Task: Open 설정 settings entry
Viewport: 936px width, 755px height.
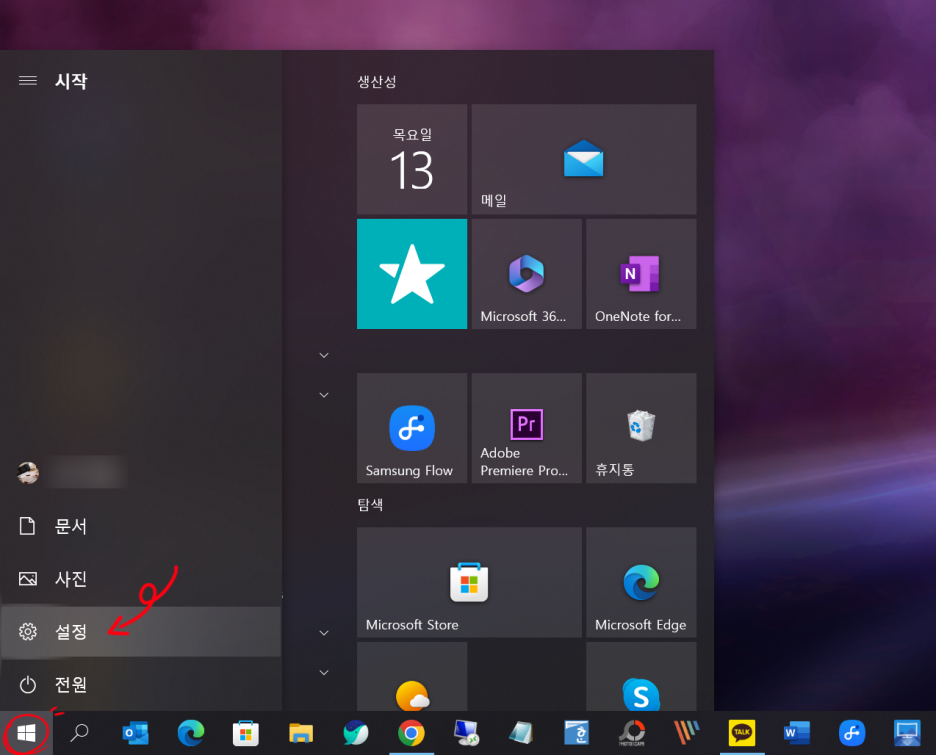Action: (141, 631)
